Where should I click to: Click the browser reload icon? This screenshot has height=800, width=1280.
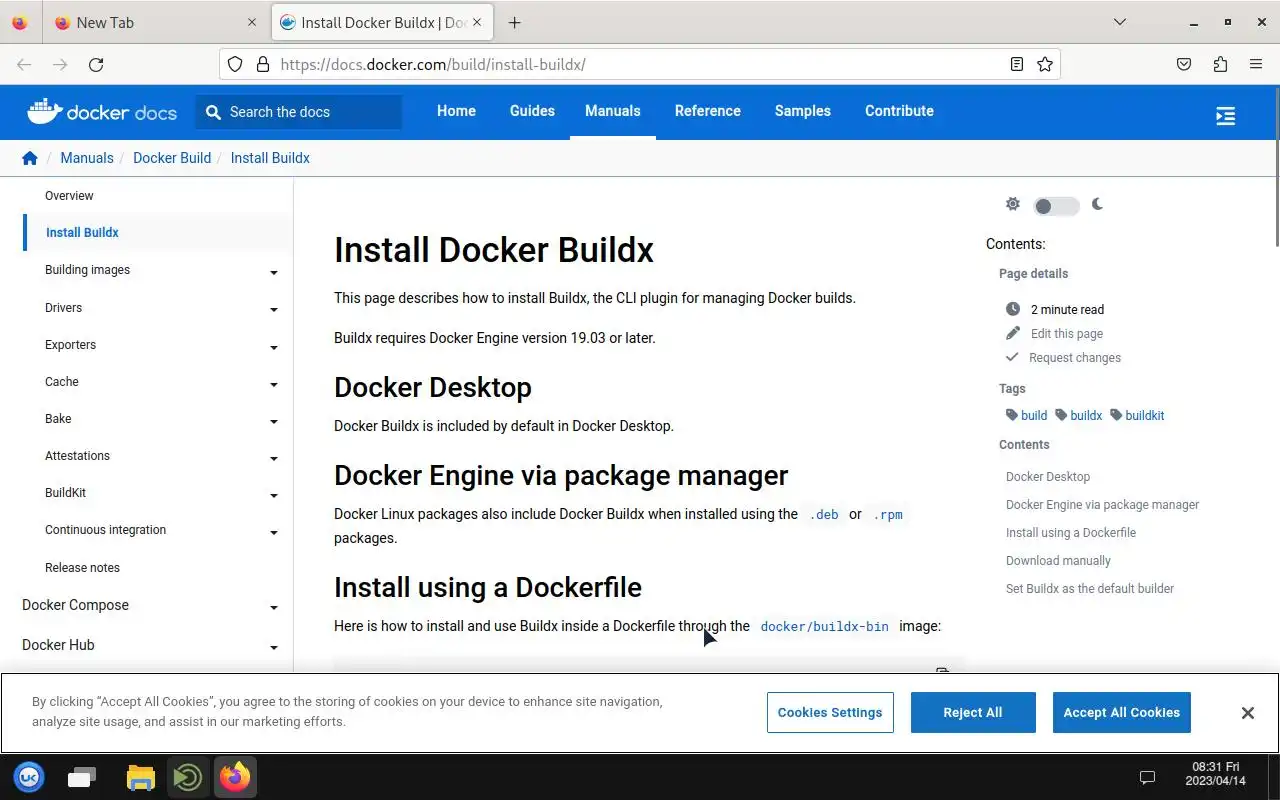coord(96,64)
